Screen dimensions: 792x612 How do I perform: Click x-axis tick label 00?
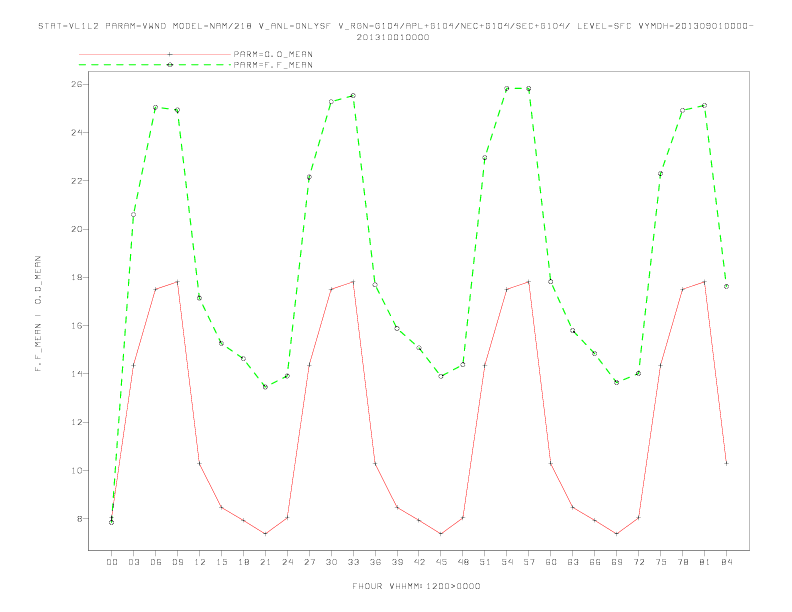[112, 562]
